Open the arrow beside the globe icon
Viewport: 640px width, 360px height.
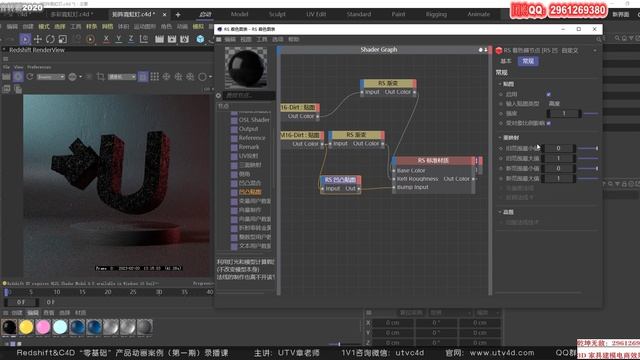pos(81,77)
